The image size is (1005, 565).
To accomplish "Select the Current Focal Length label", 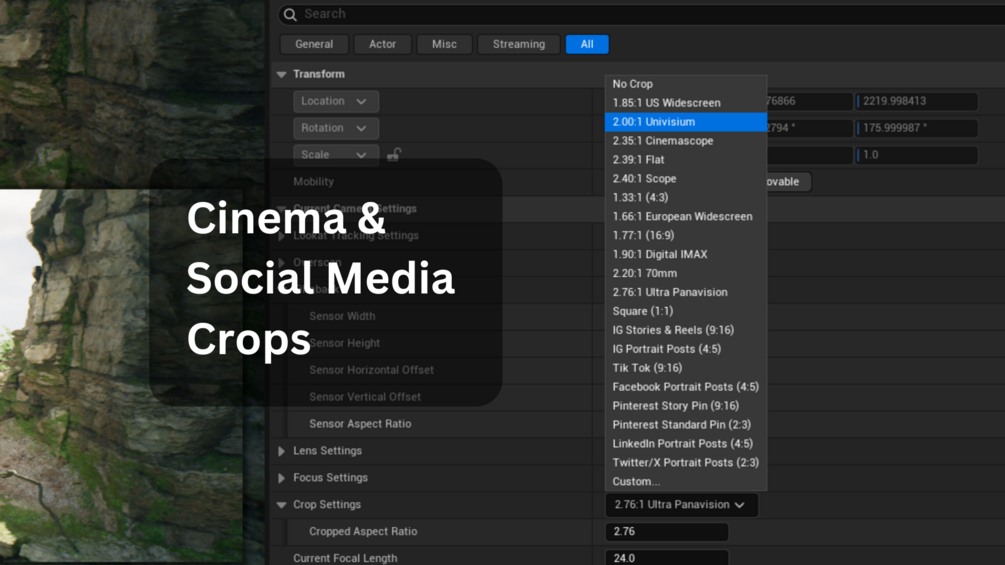I will click(345, 559).
